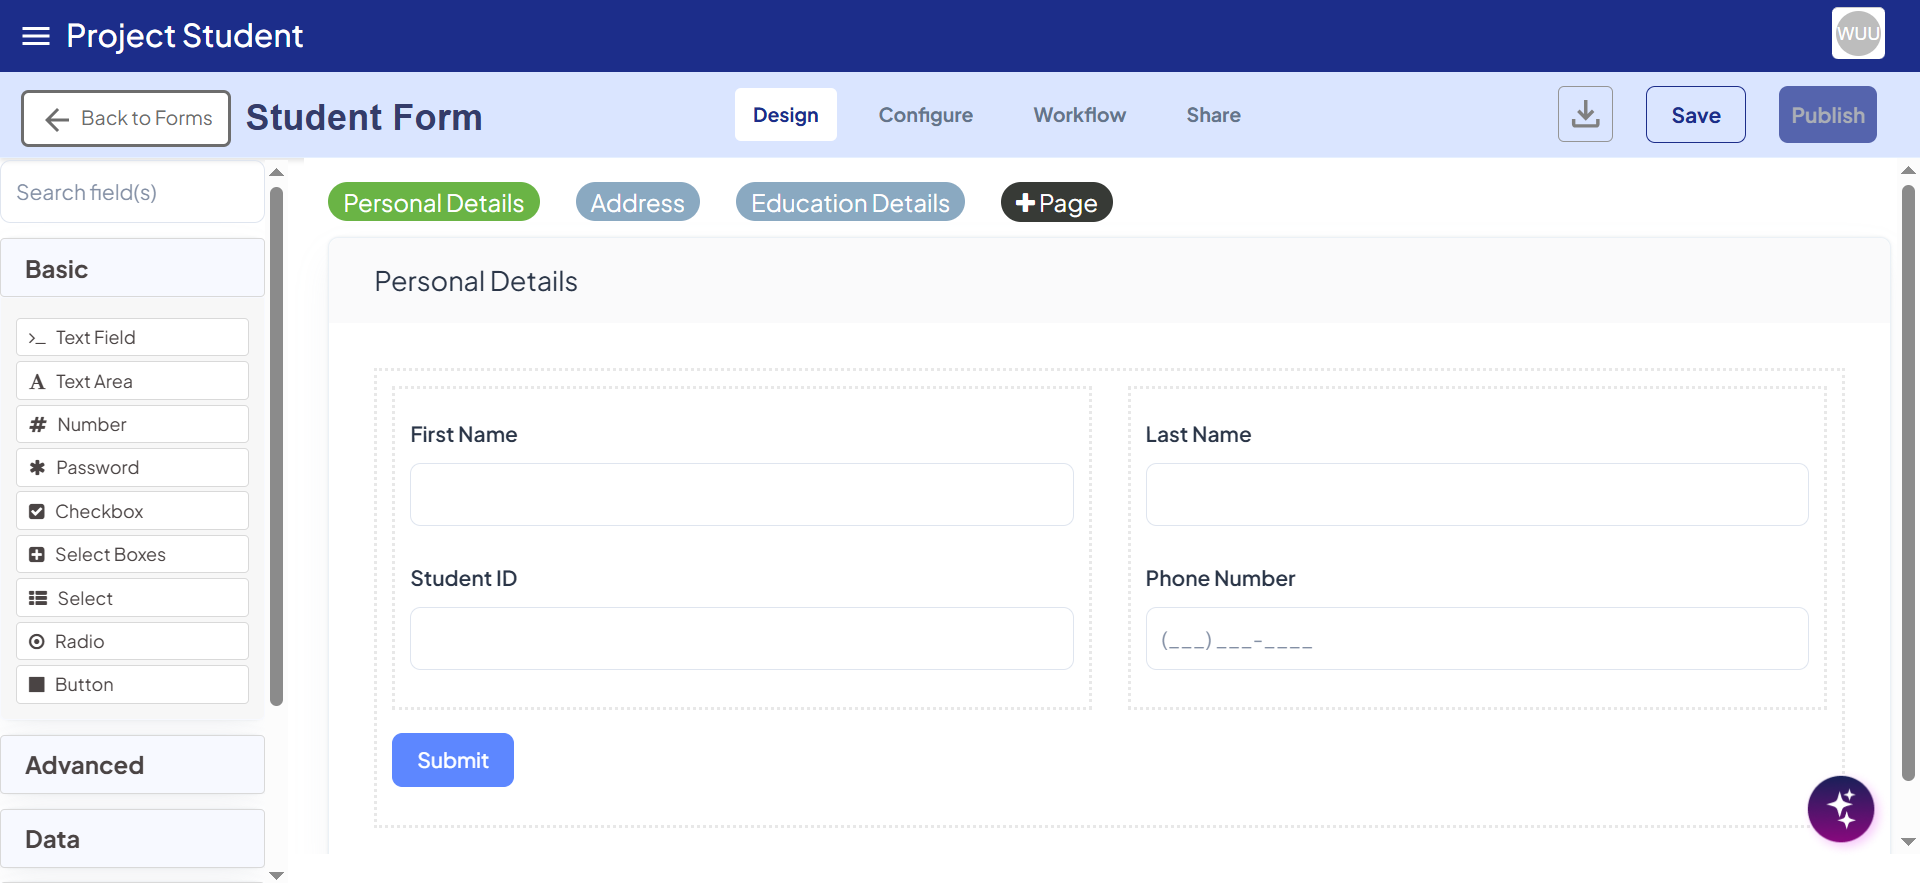Select the Checkbox field component
The width and height of the screenshot is (1920, 883).
point(132,511)
